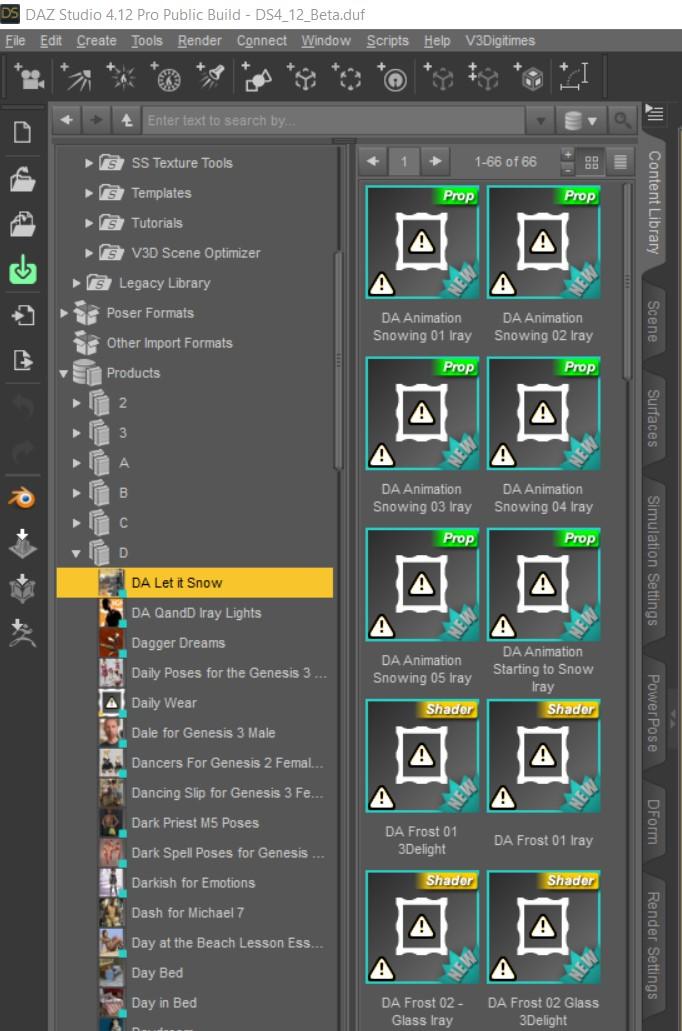Click the Create Measurement tool icon
Viewport: 682px width, 1031px height.
click(x=574, y=77)
